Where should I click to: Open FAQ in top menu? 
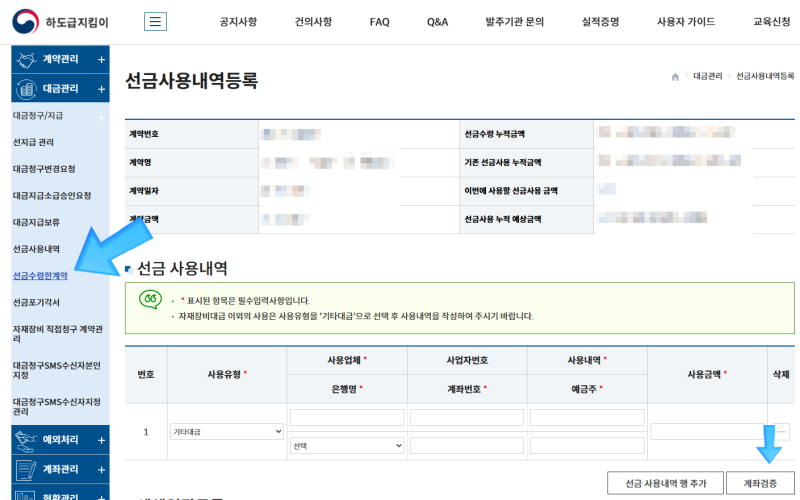tap(380, 22)
